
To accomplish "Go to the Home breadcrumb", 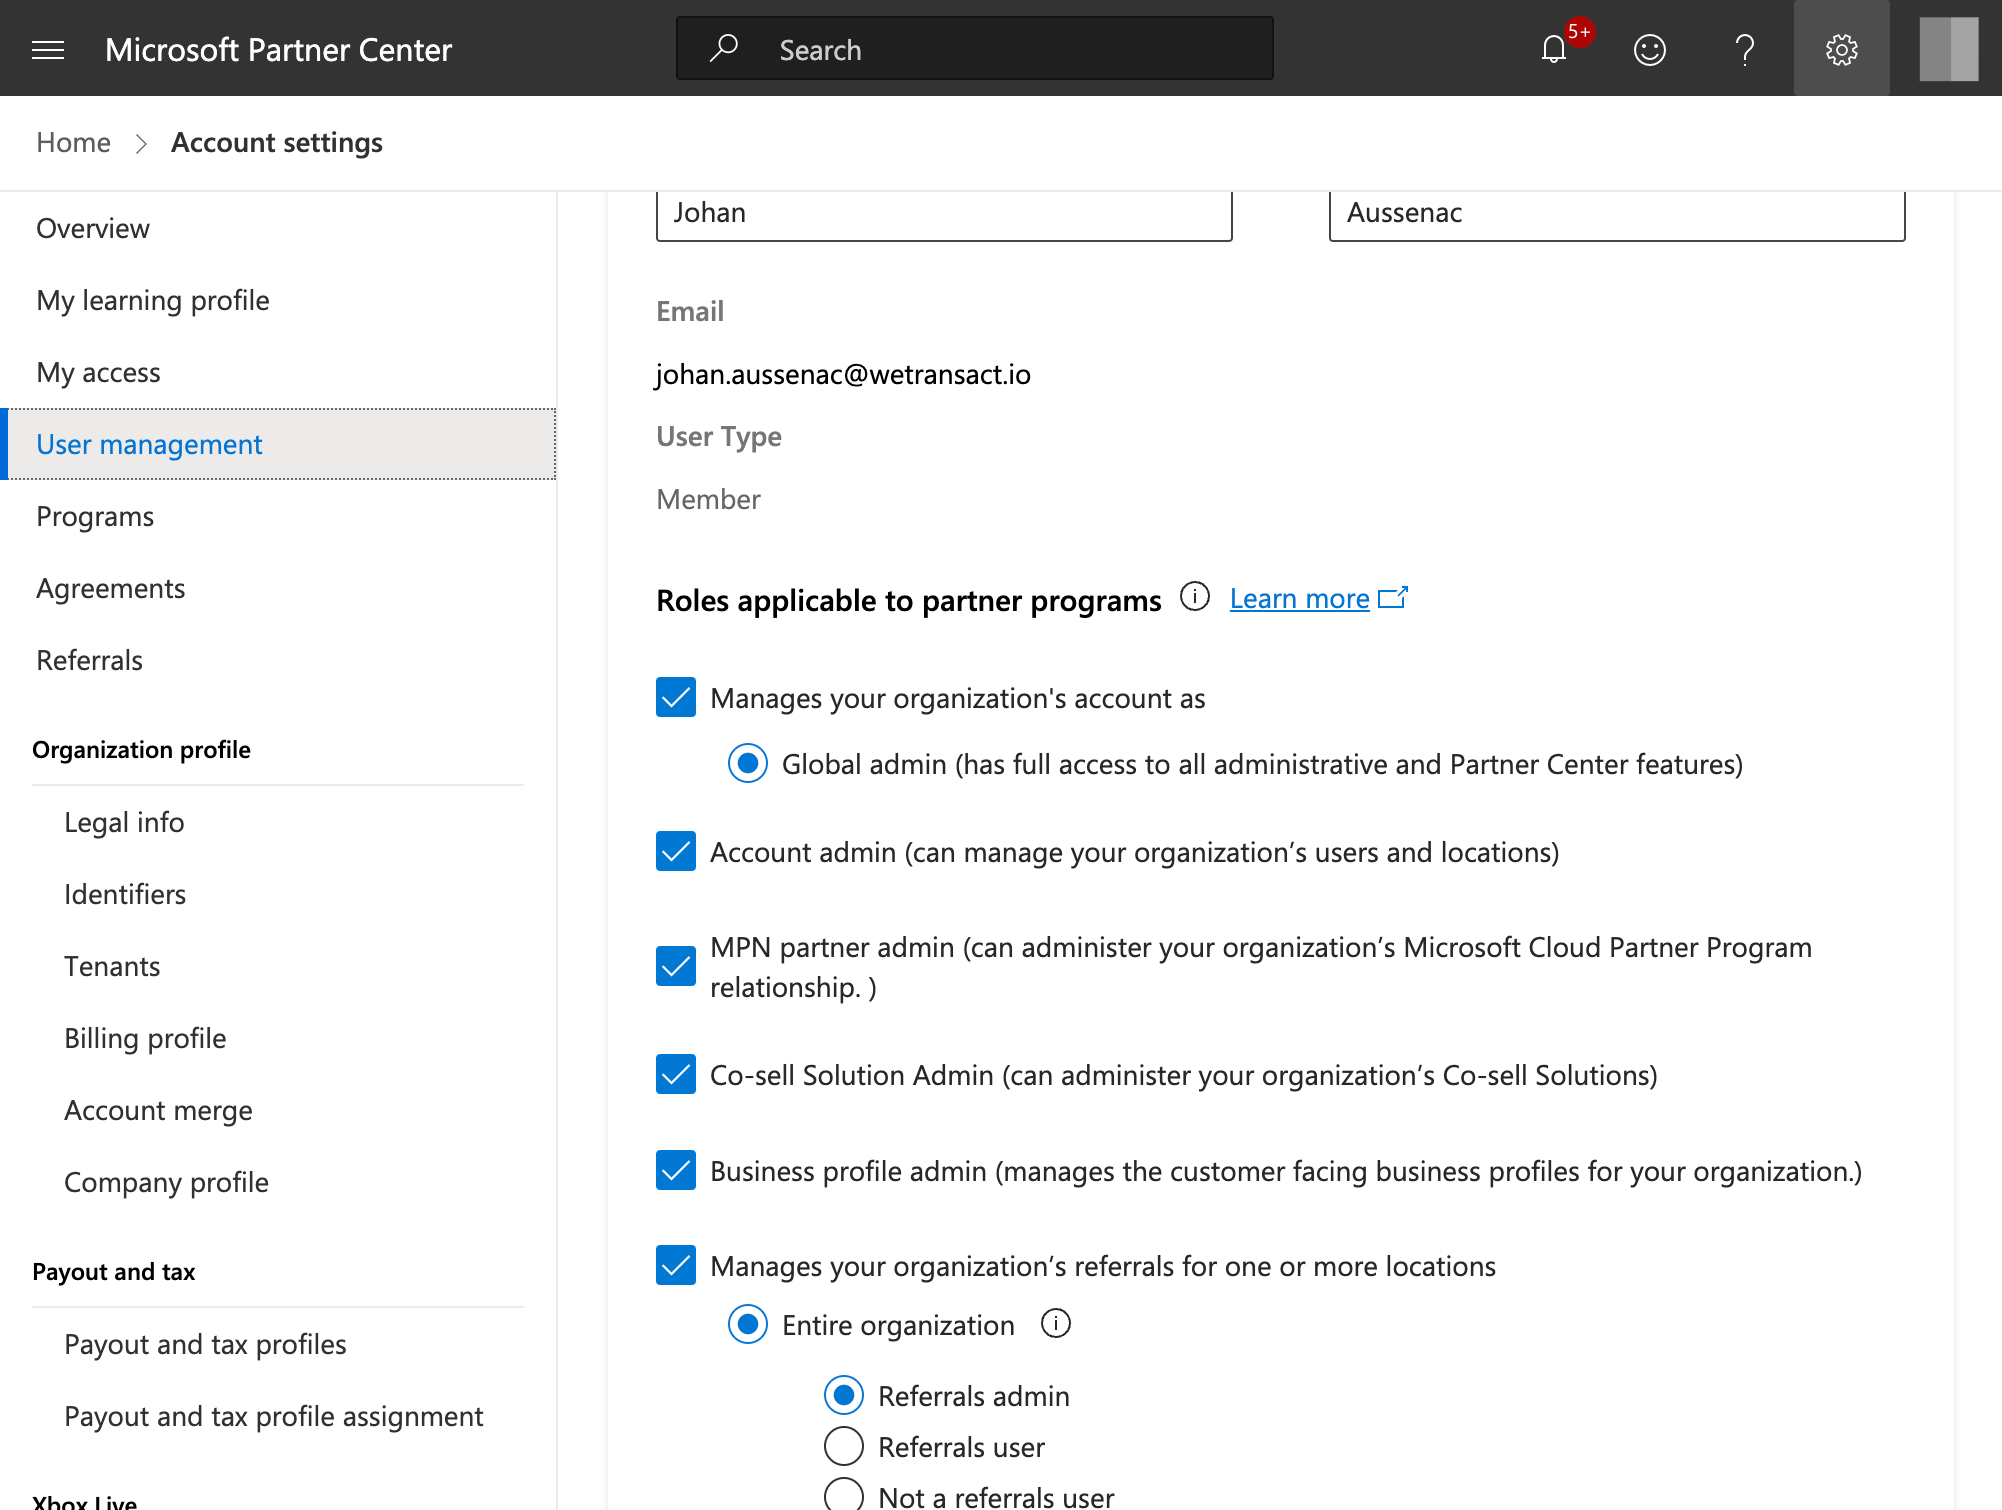I will 73,143.
